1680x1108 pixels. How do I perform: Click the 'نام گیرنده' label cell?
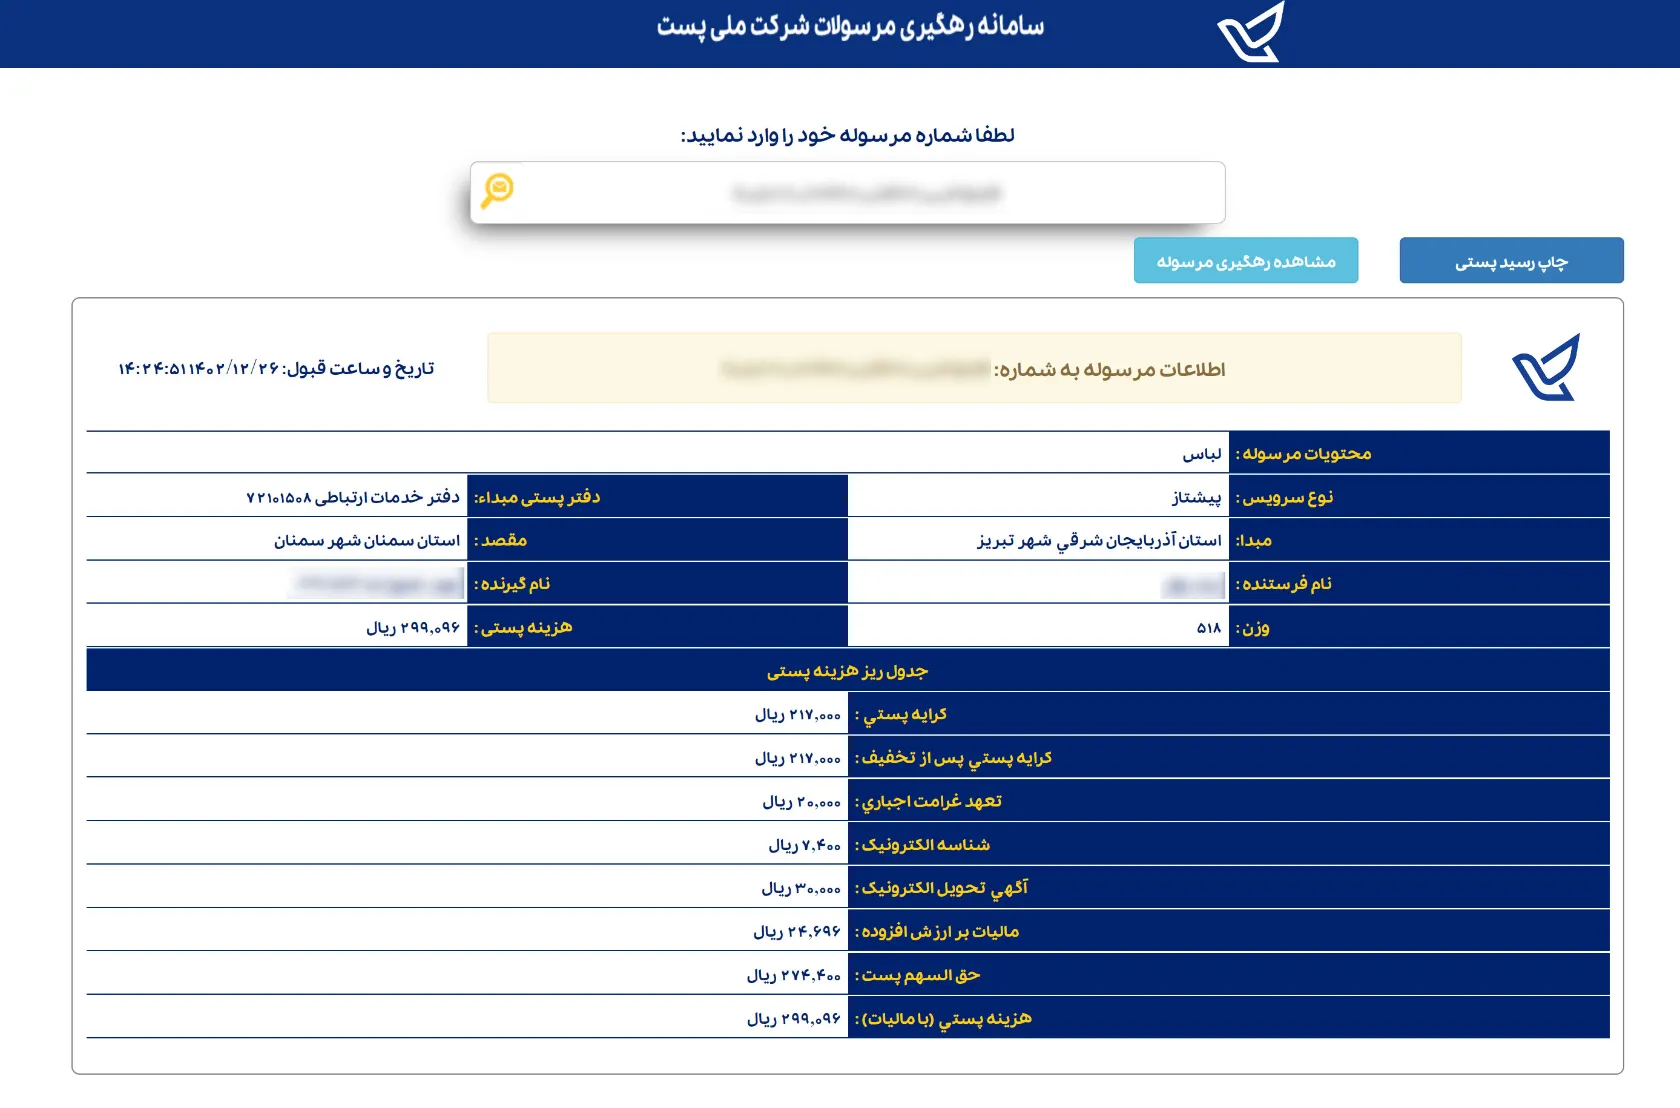point(657,583)
